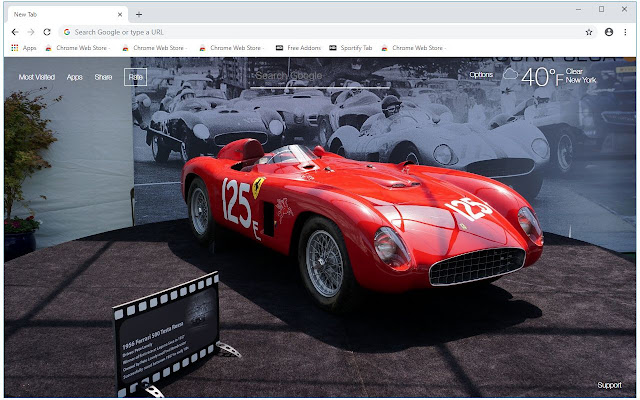This screenshot has width=640, height=400.
Task: Click the New York location label
Action: (x=581, y=80)
